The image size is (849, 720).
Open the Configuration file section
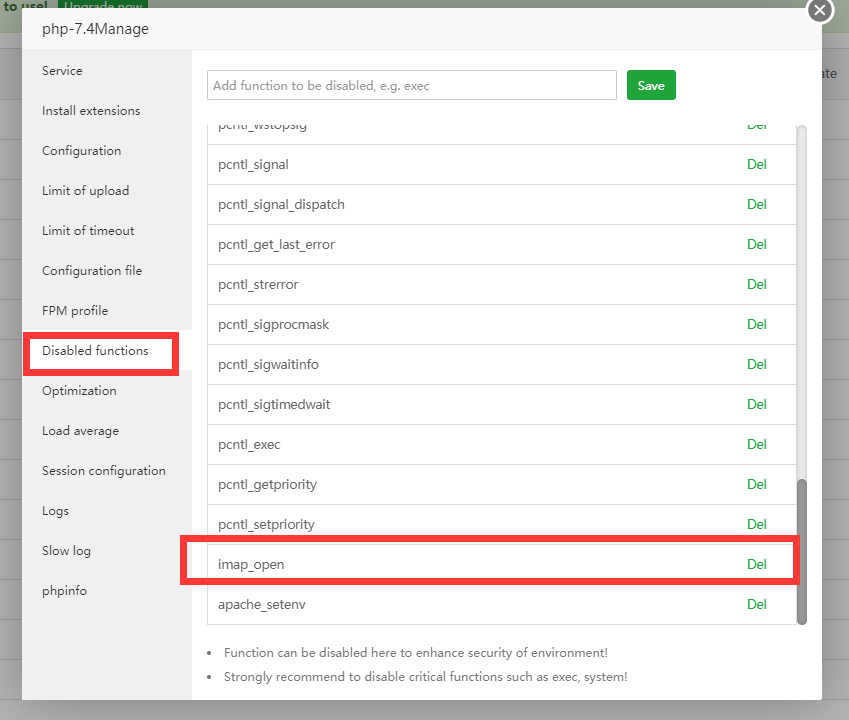(x=92, y=271)
